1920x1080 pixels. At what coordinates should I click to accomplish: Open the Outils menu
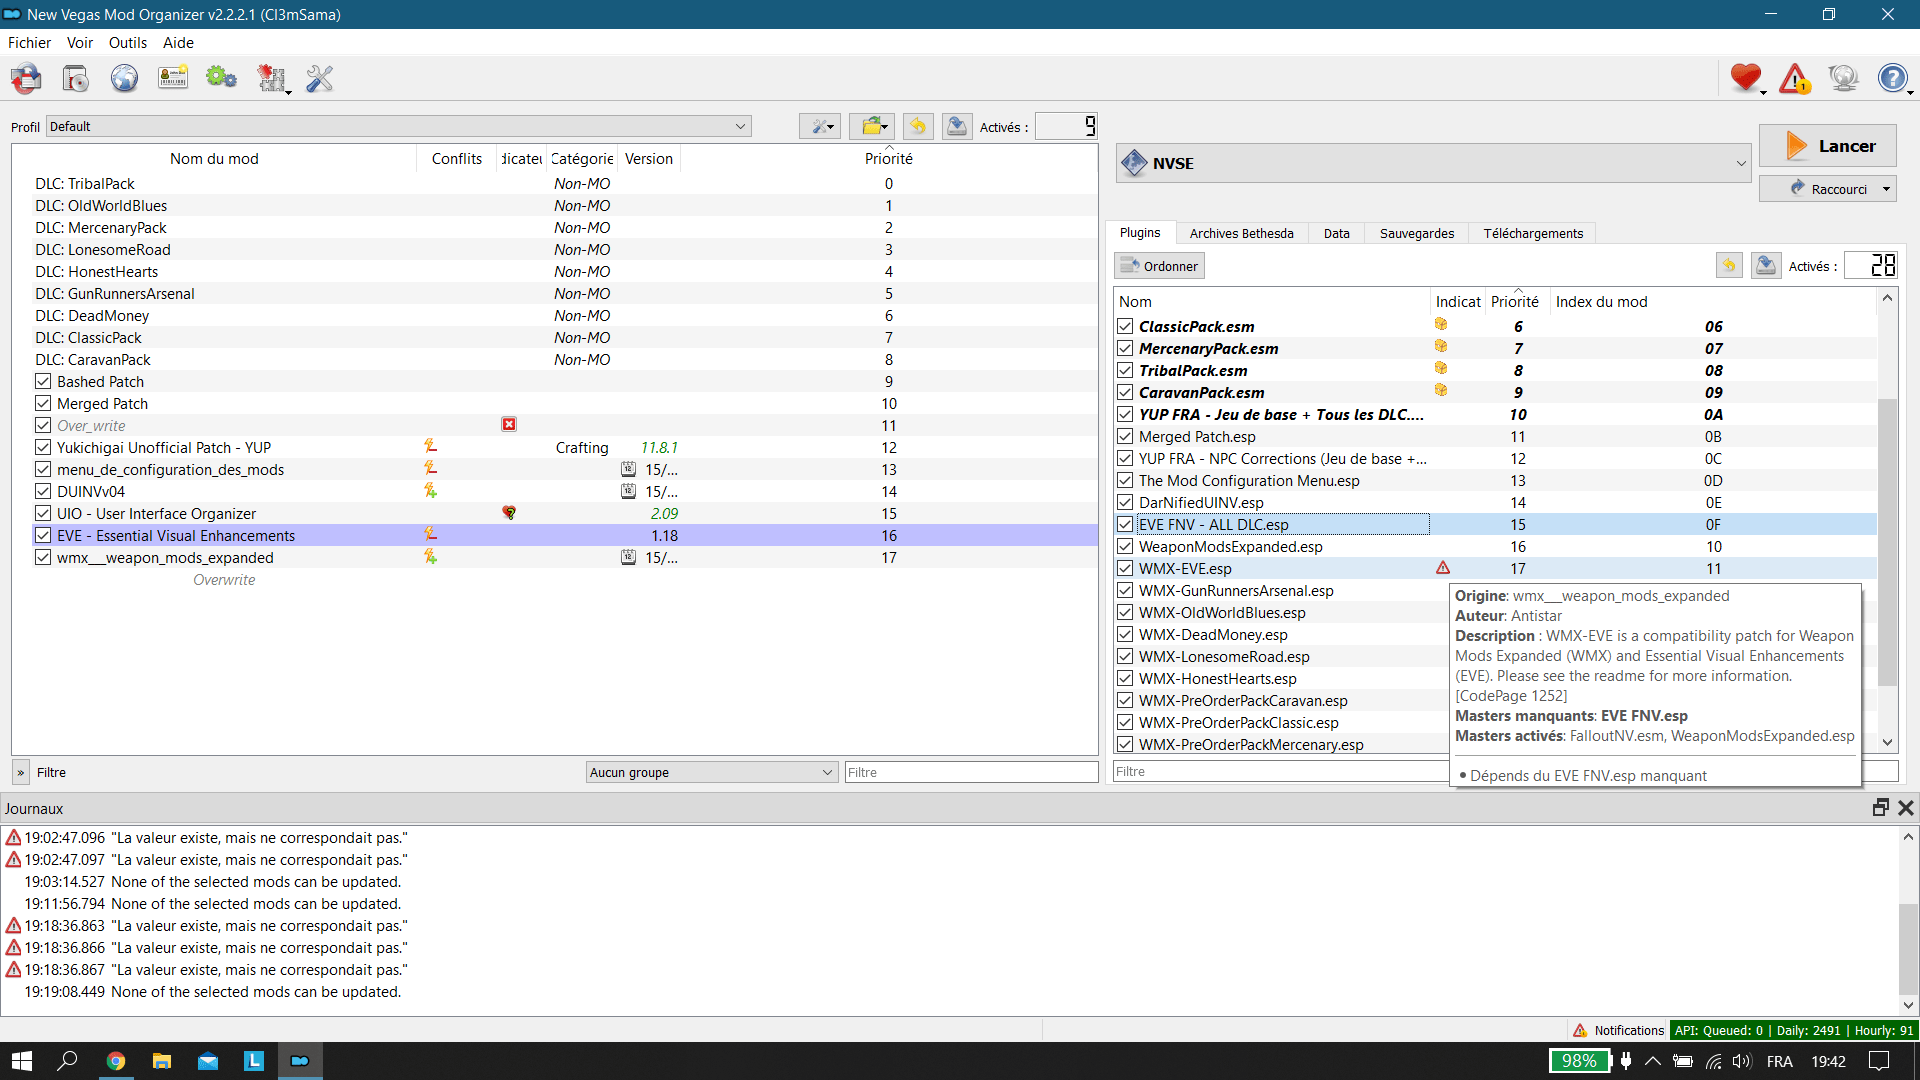point(128,42)
